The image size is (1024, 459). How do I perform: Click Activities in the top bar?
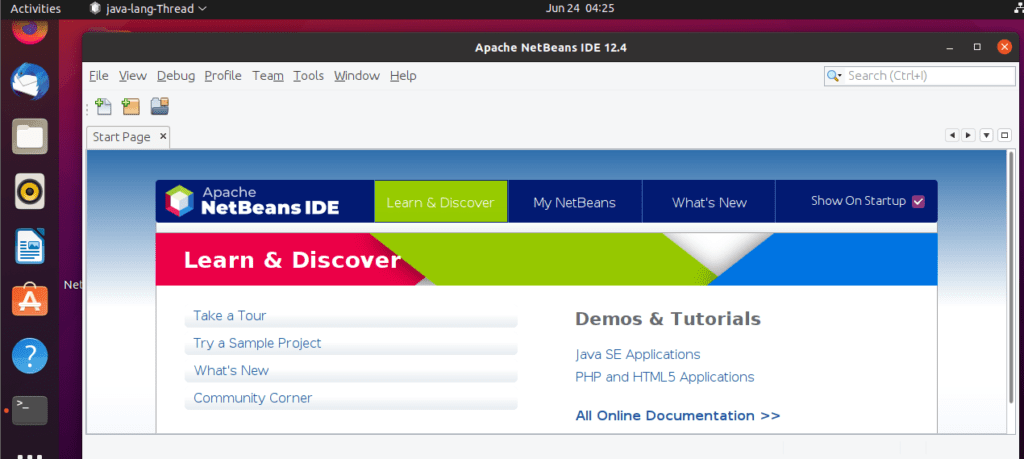36,8
